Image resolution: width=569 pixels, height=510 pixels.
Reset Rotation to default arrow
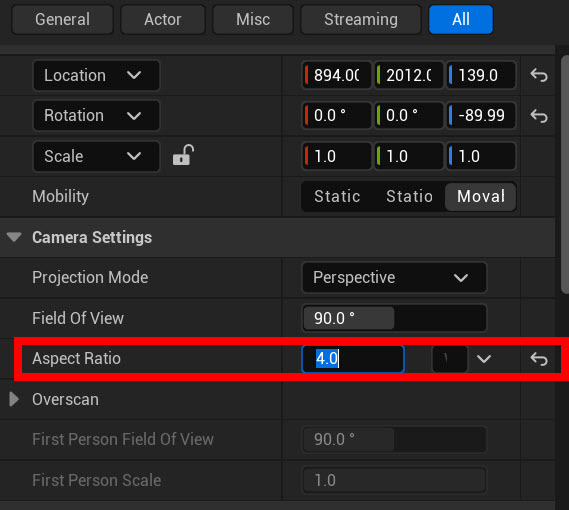(x=539, y=116)
